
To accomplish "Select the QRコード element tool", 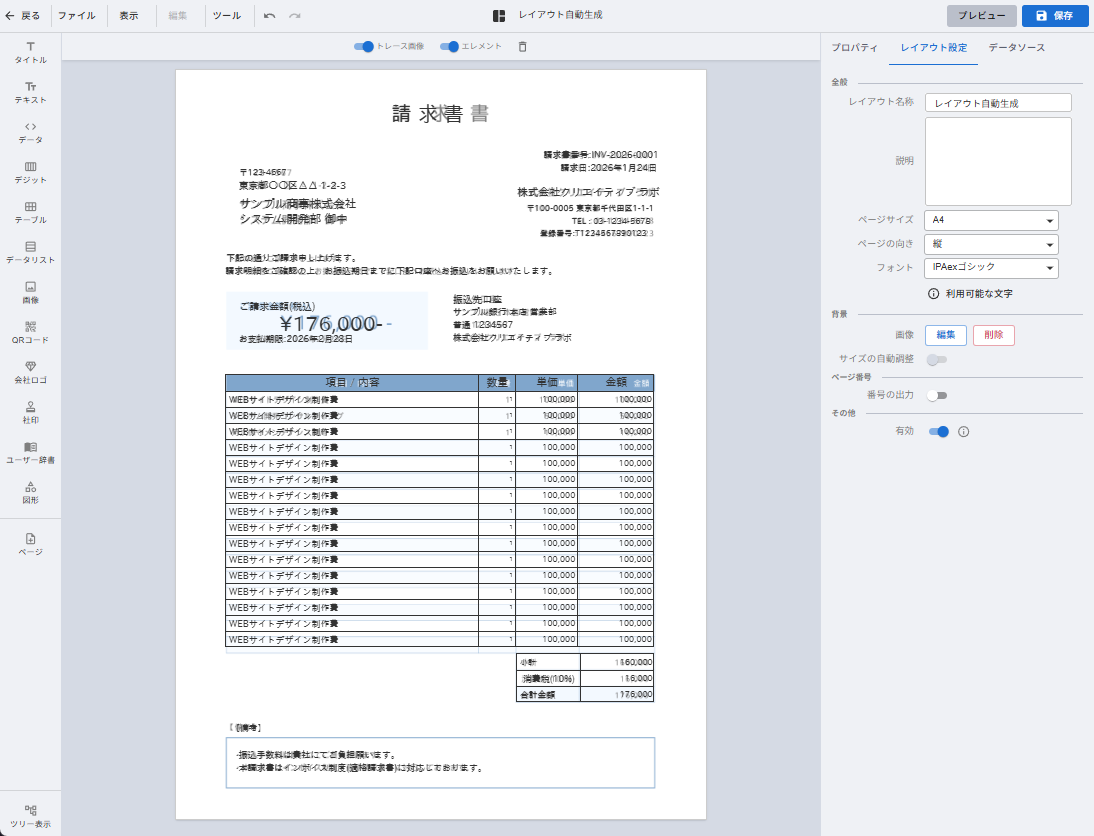I will coord(30,332).
